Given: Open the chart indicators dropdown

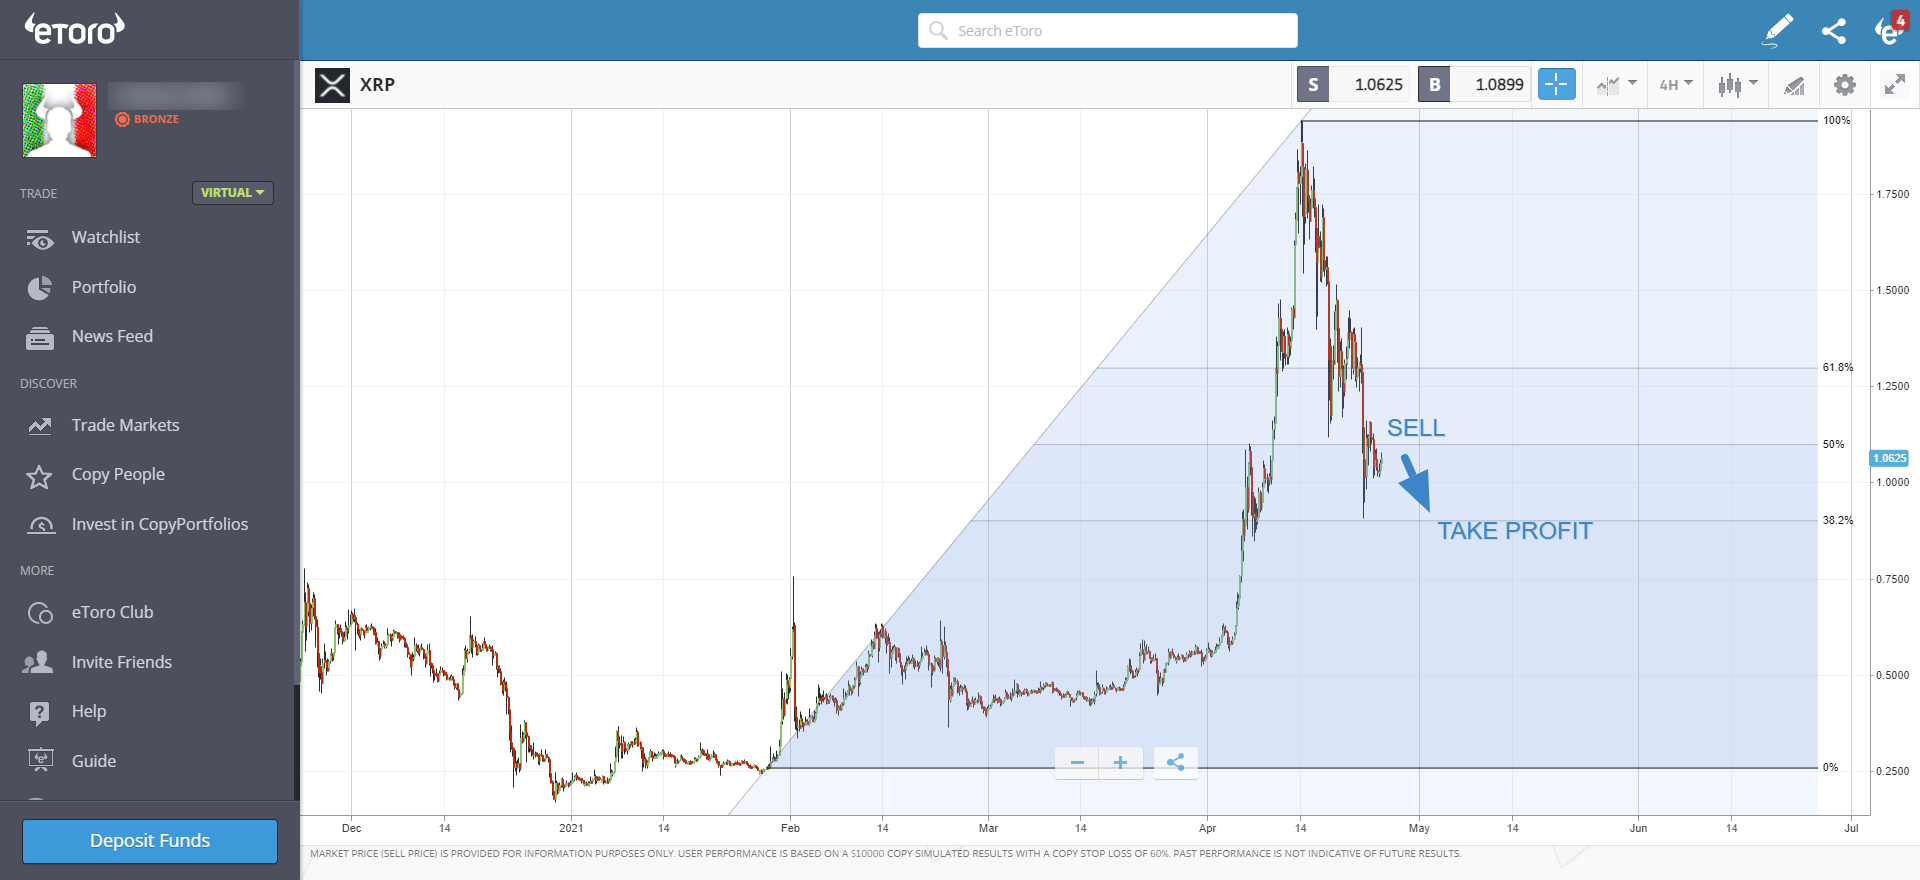Looking at the screenshot, I should click(x=1616, y=85).
